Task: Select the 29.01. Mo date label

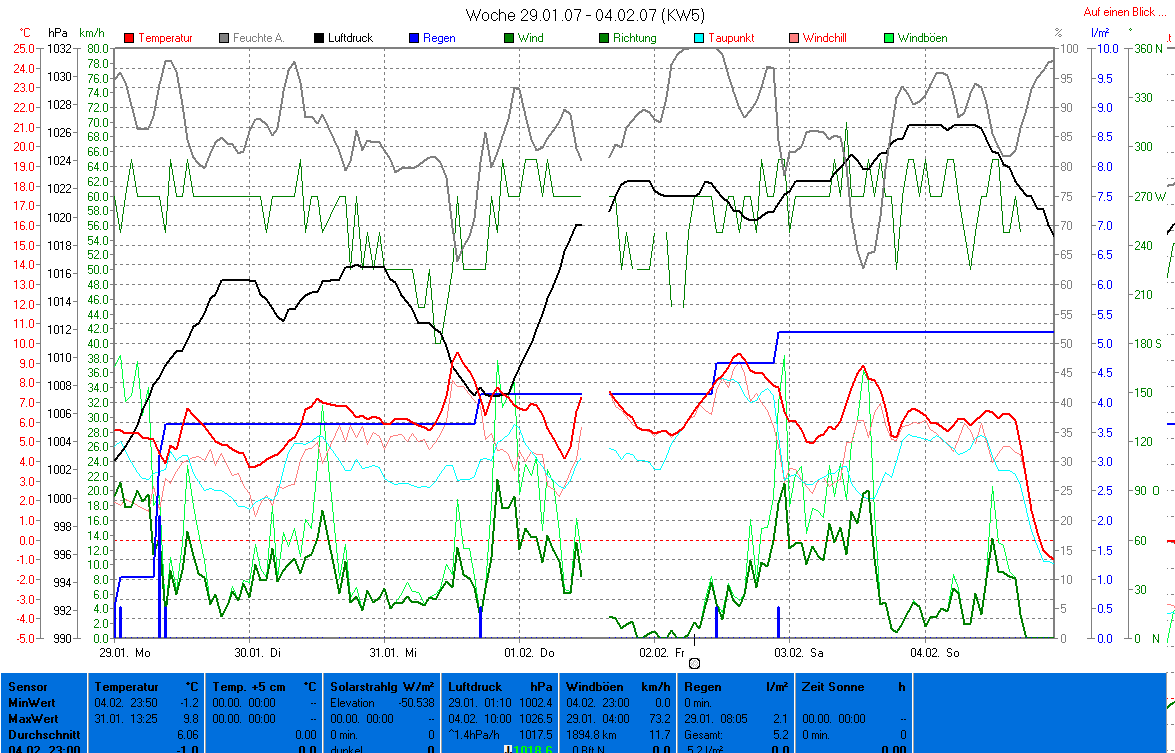Action: coord(125,652)
